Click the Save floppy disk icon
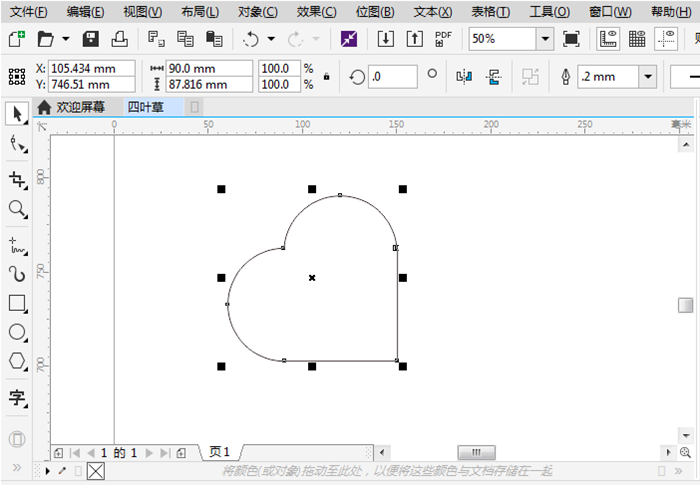This screenshot has width=700, height=485. (91, 39)
